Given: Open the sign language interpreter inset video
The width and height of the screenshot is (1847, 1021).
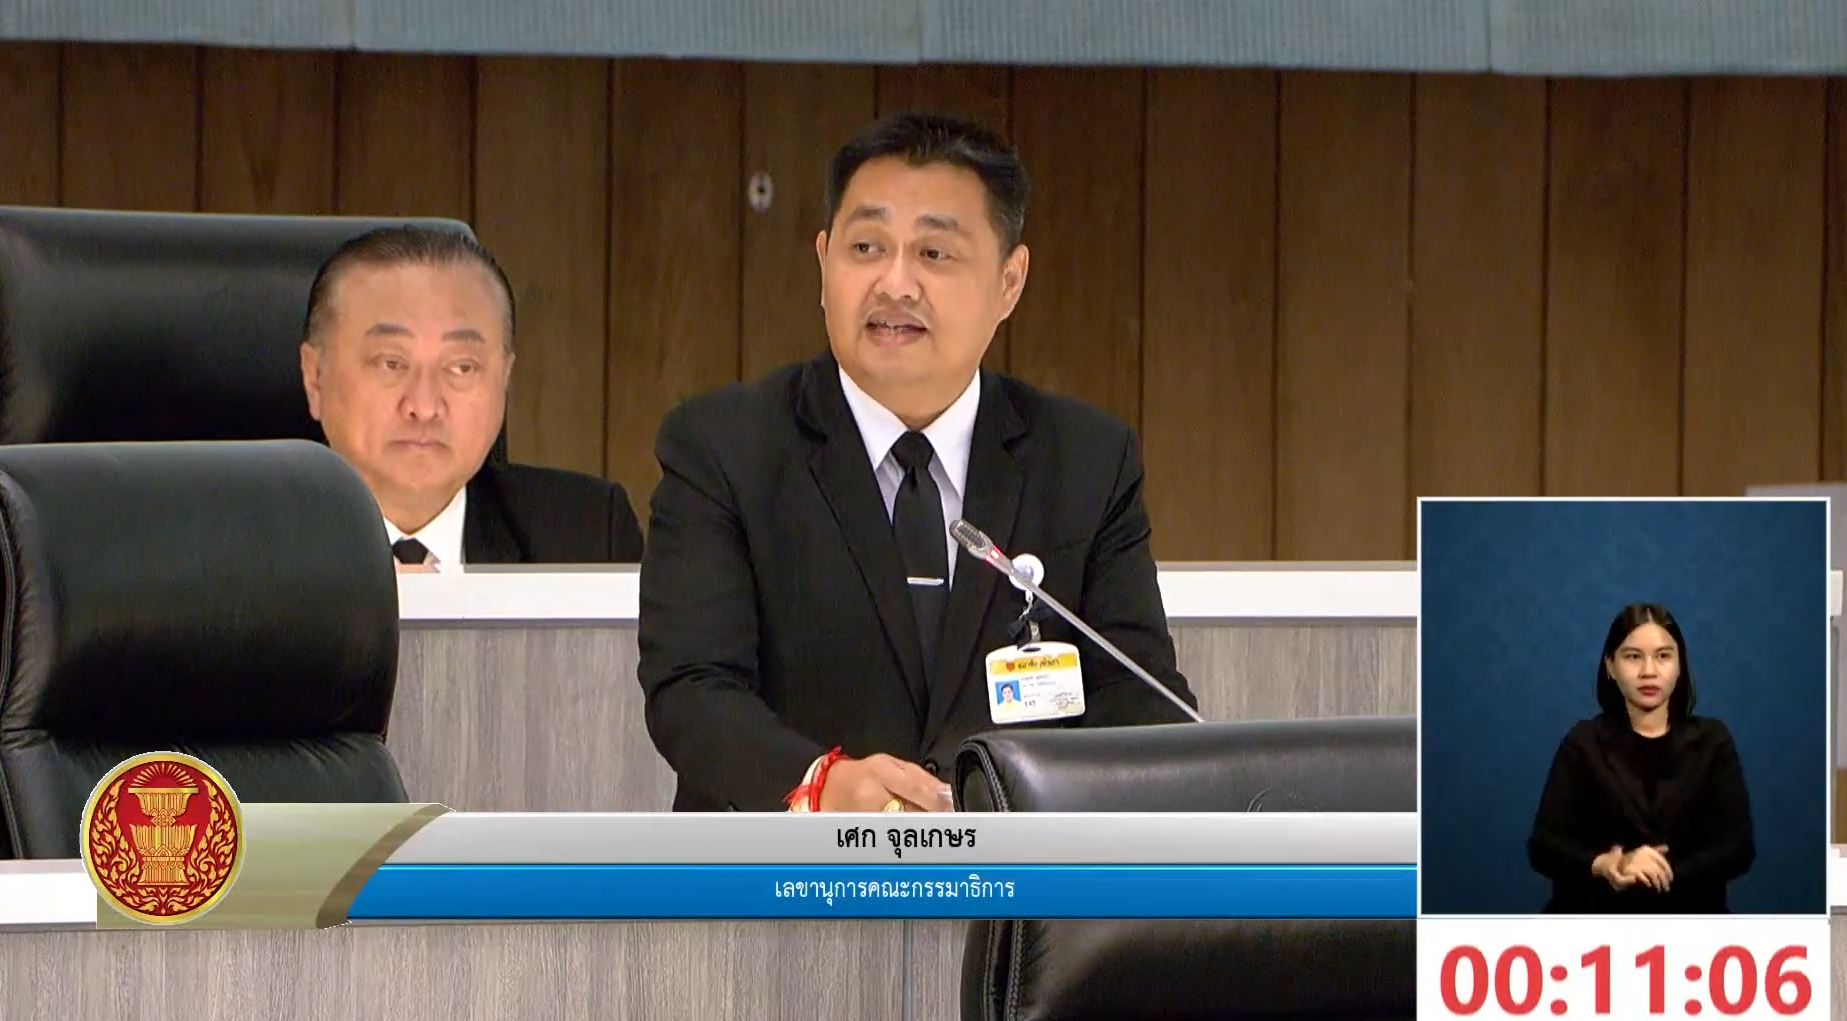Looking at the screenshot, I should tap(1622, 706).
